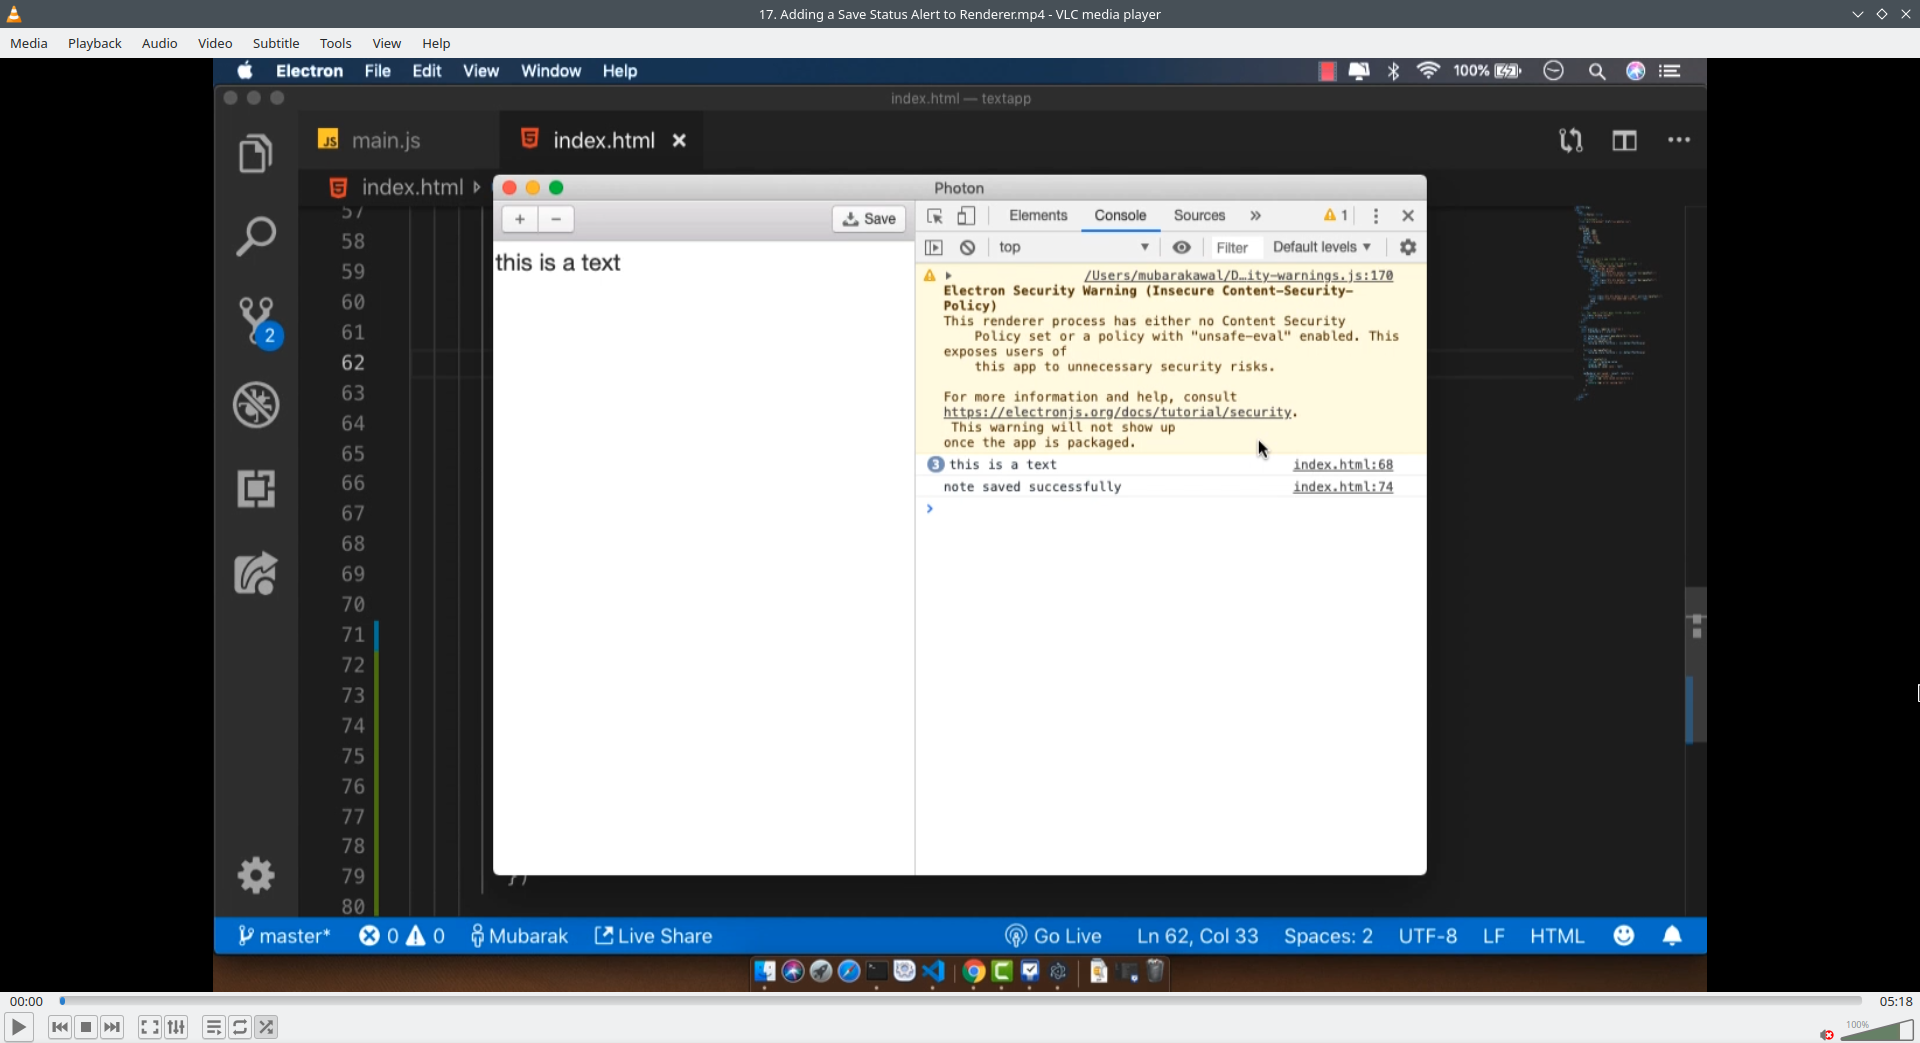This screenshot has height=1043, width=1920.
Task: Toggle VLC random shuffle
Action: (266, 1027)
